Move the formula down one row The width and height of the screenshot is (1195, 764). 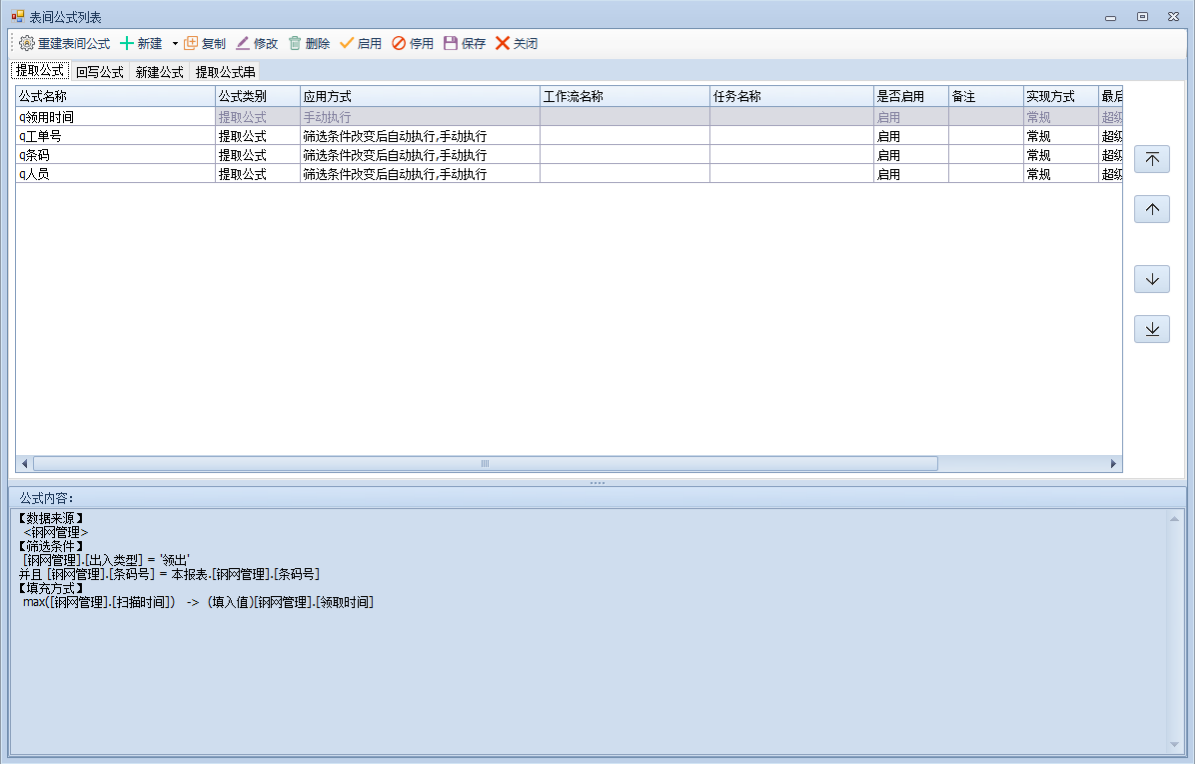click(x=1152, y=280)
